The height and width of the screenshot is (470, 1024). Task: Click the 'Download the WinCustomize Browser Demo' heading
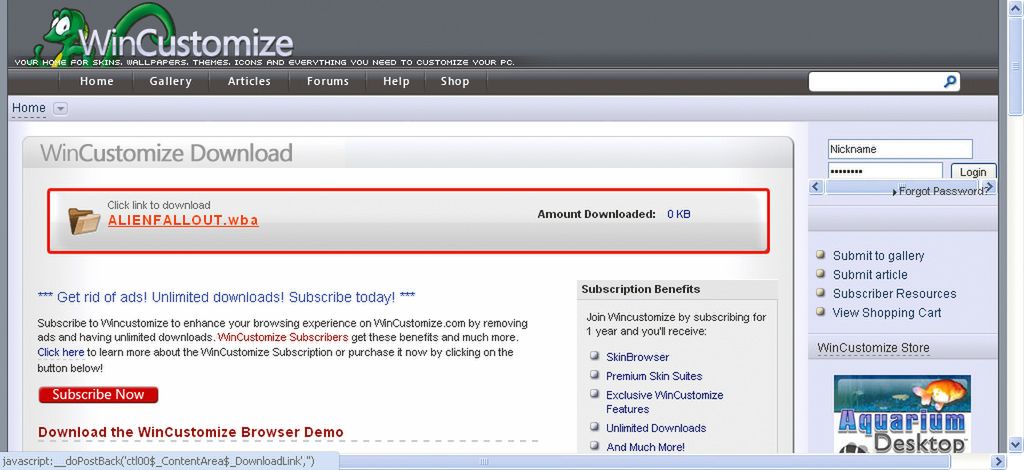191,432
